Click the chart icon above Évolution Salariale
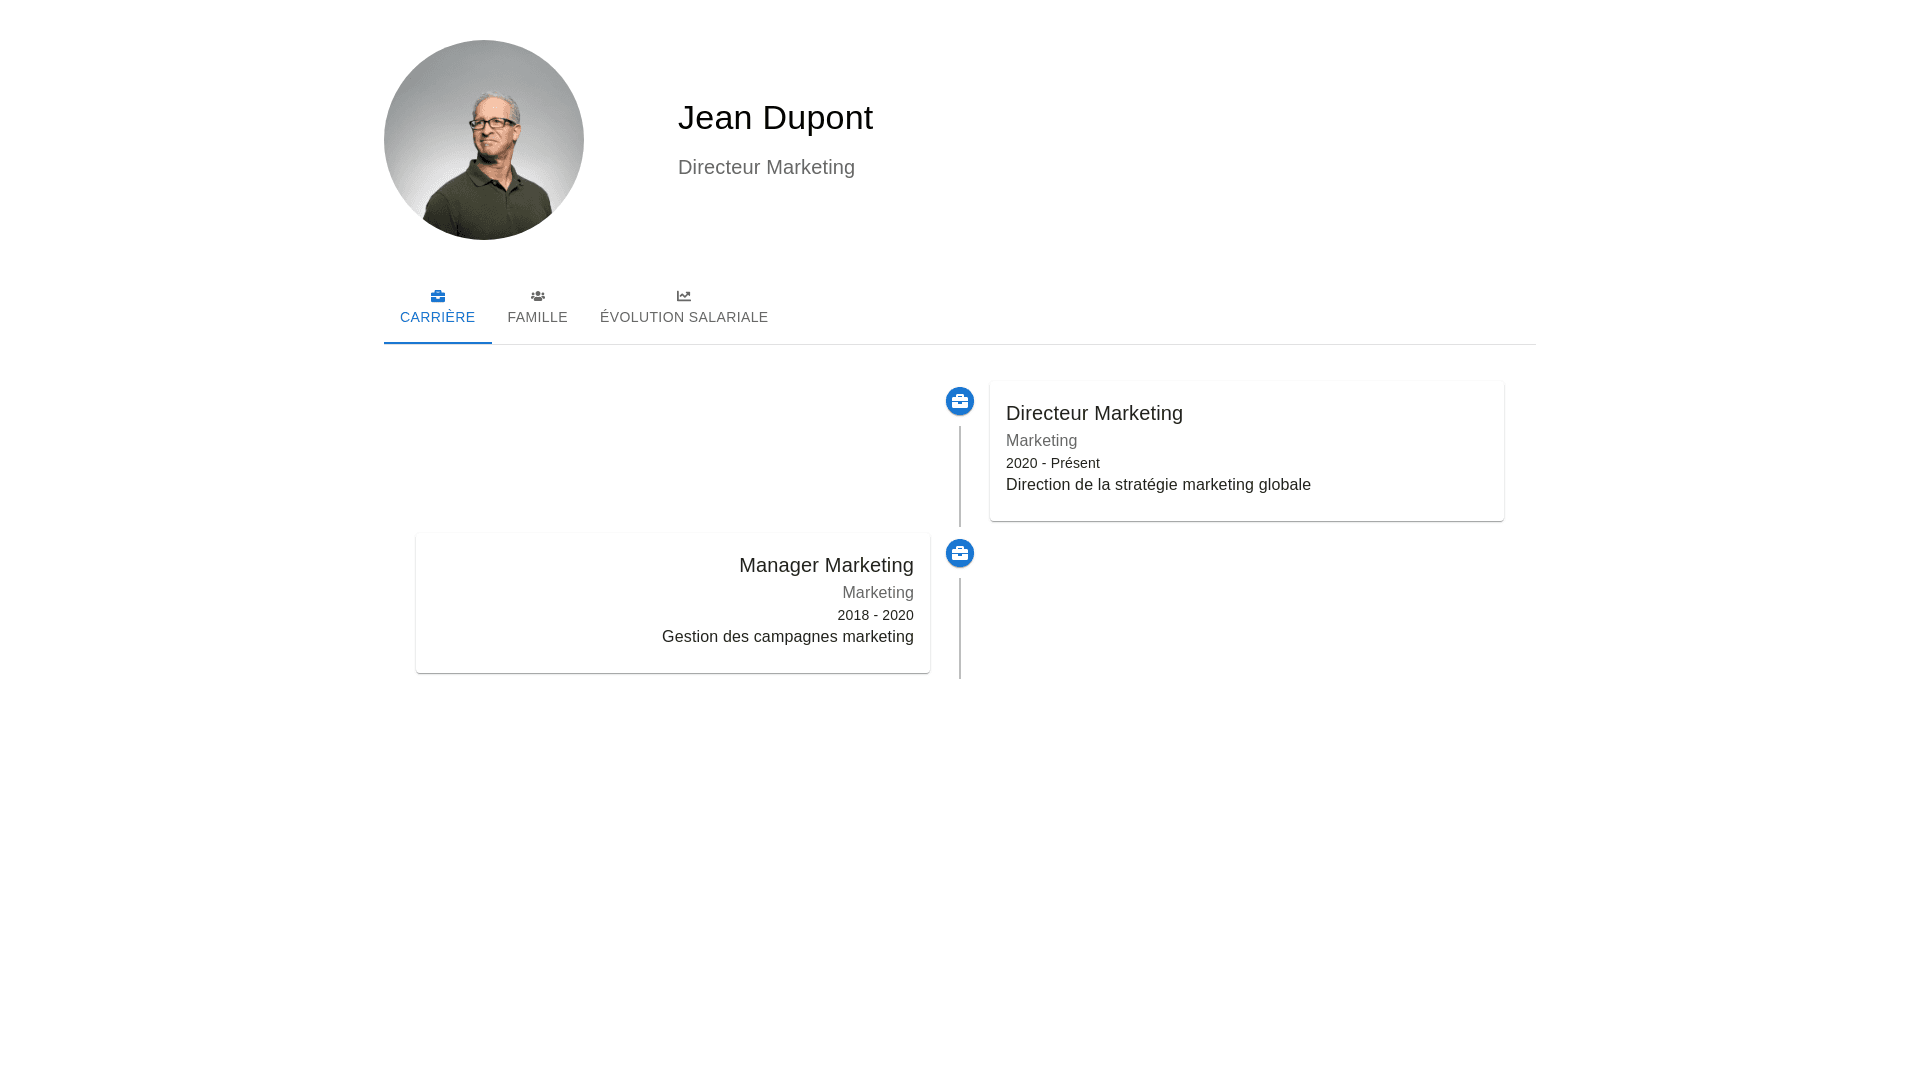 pos(684,296)
